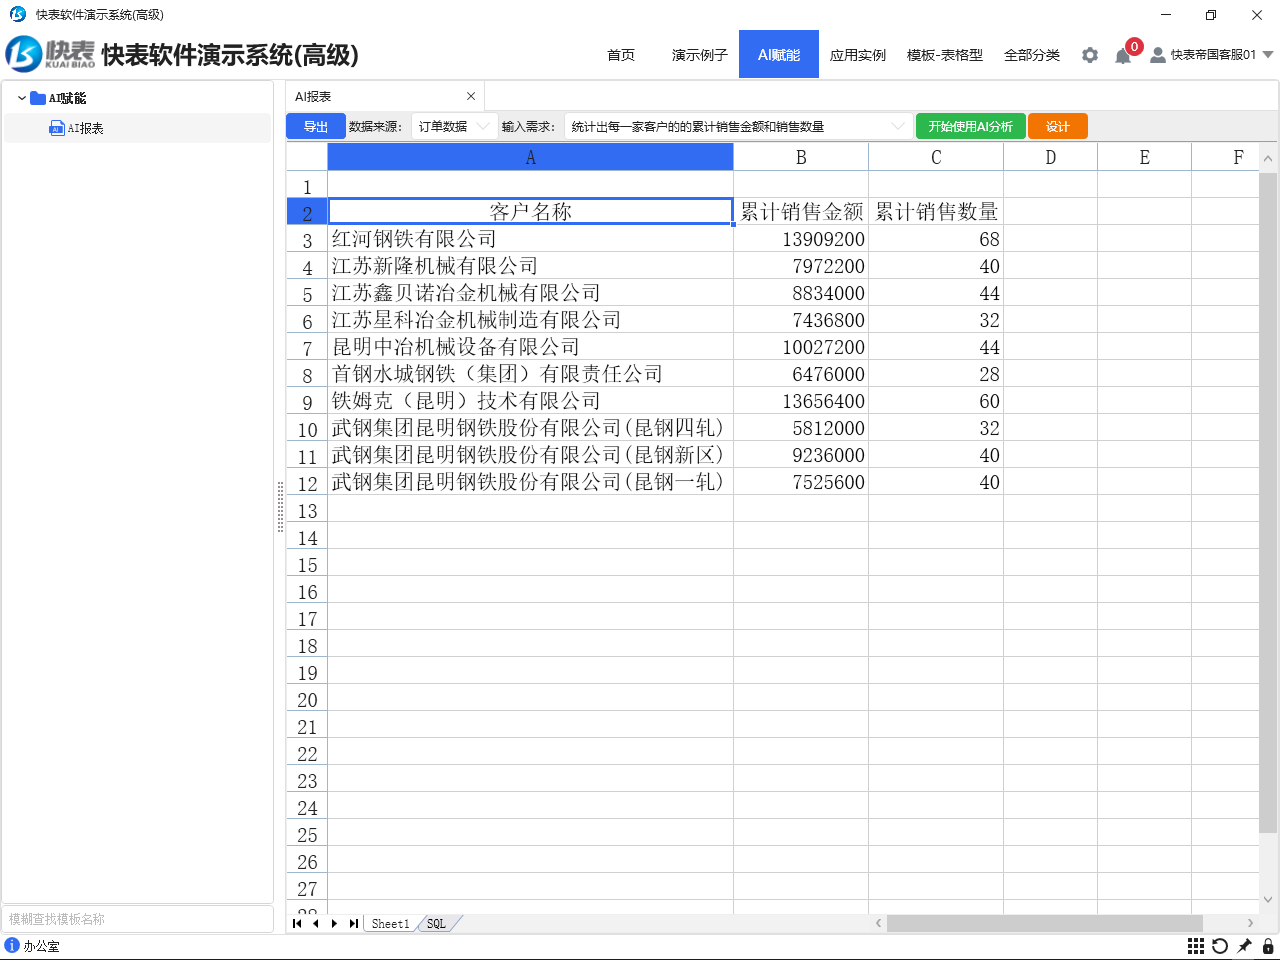Select the 武钢集团昆明钢铁股份有限公司(昆钢新区) cell
This screenshot has width=1280, height=960.
click(530, 455)
